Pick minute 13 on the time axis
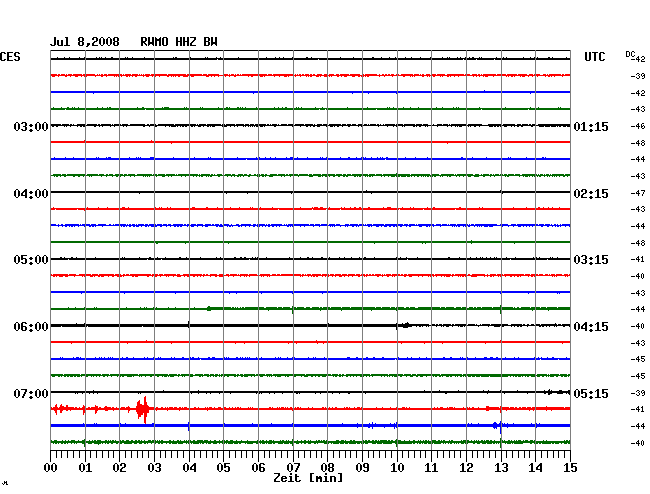Viewport: 650px width, 494px height. point(501,468)
